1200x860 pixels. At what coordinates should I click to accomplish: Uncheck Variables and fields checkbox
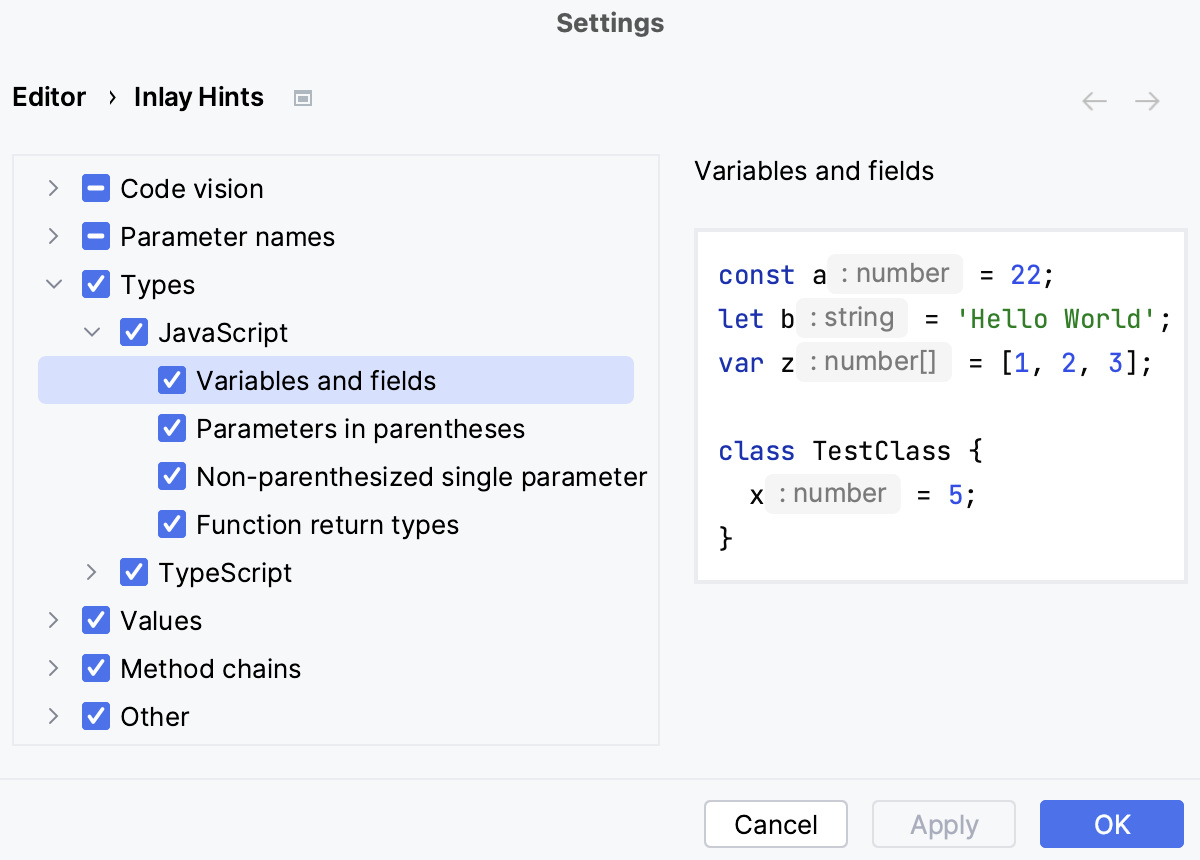point(172,381)
